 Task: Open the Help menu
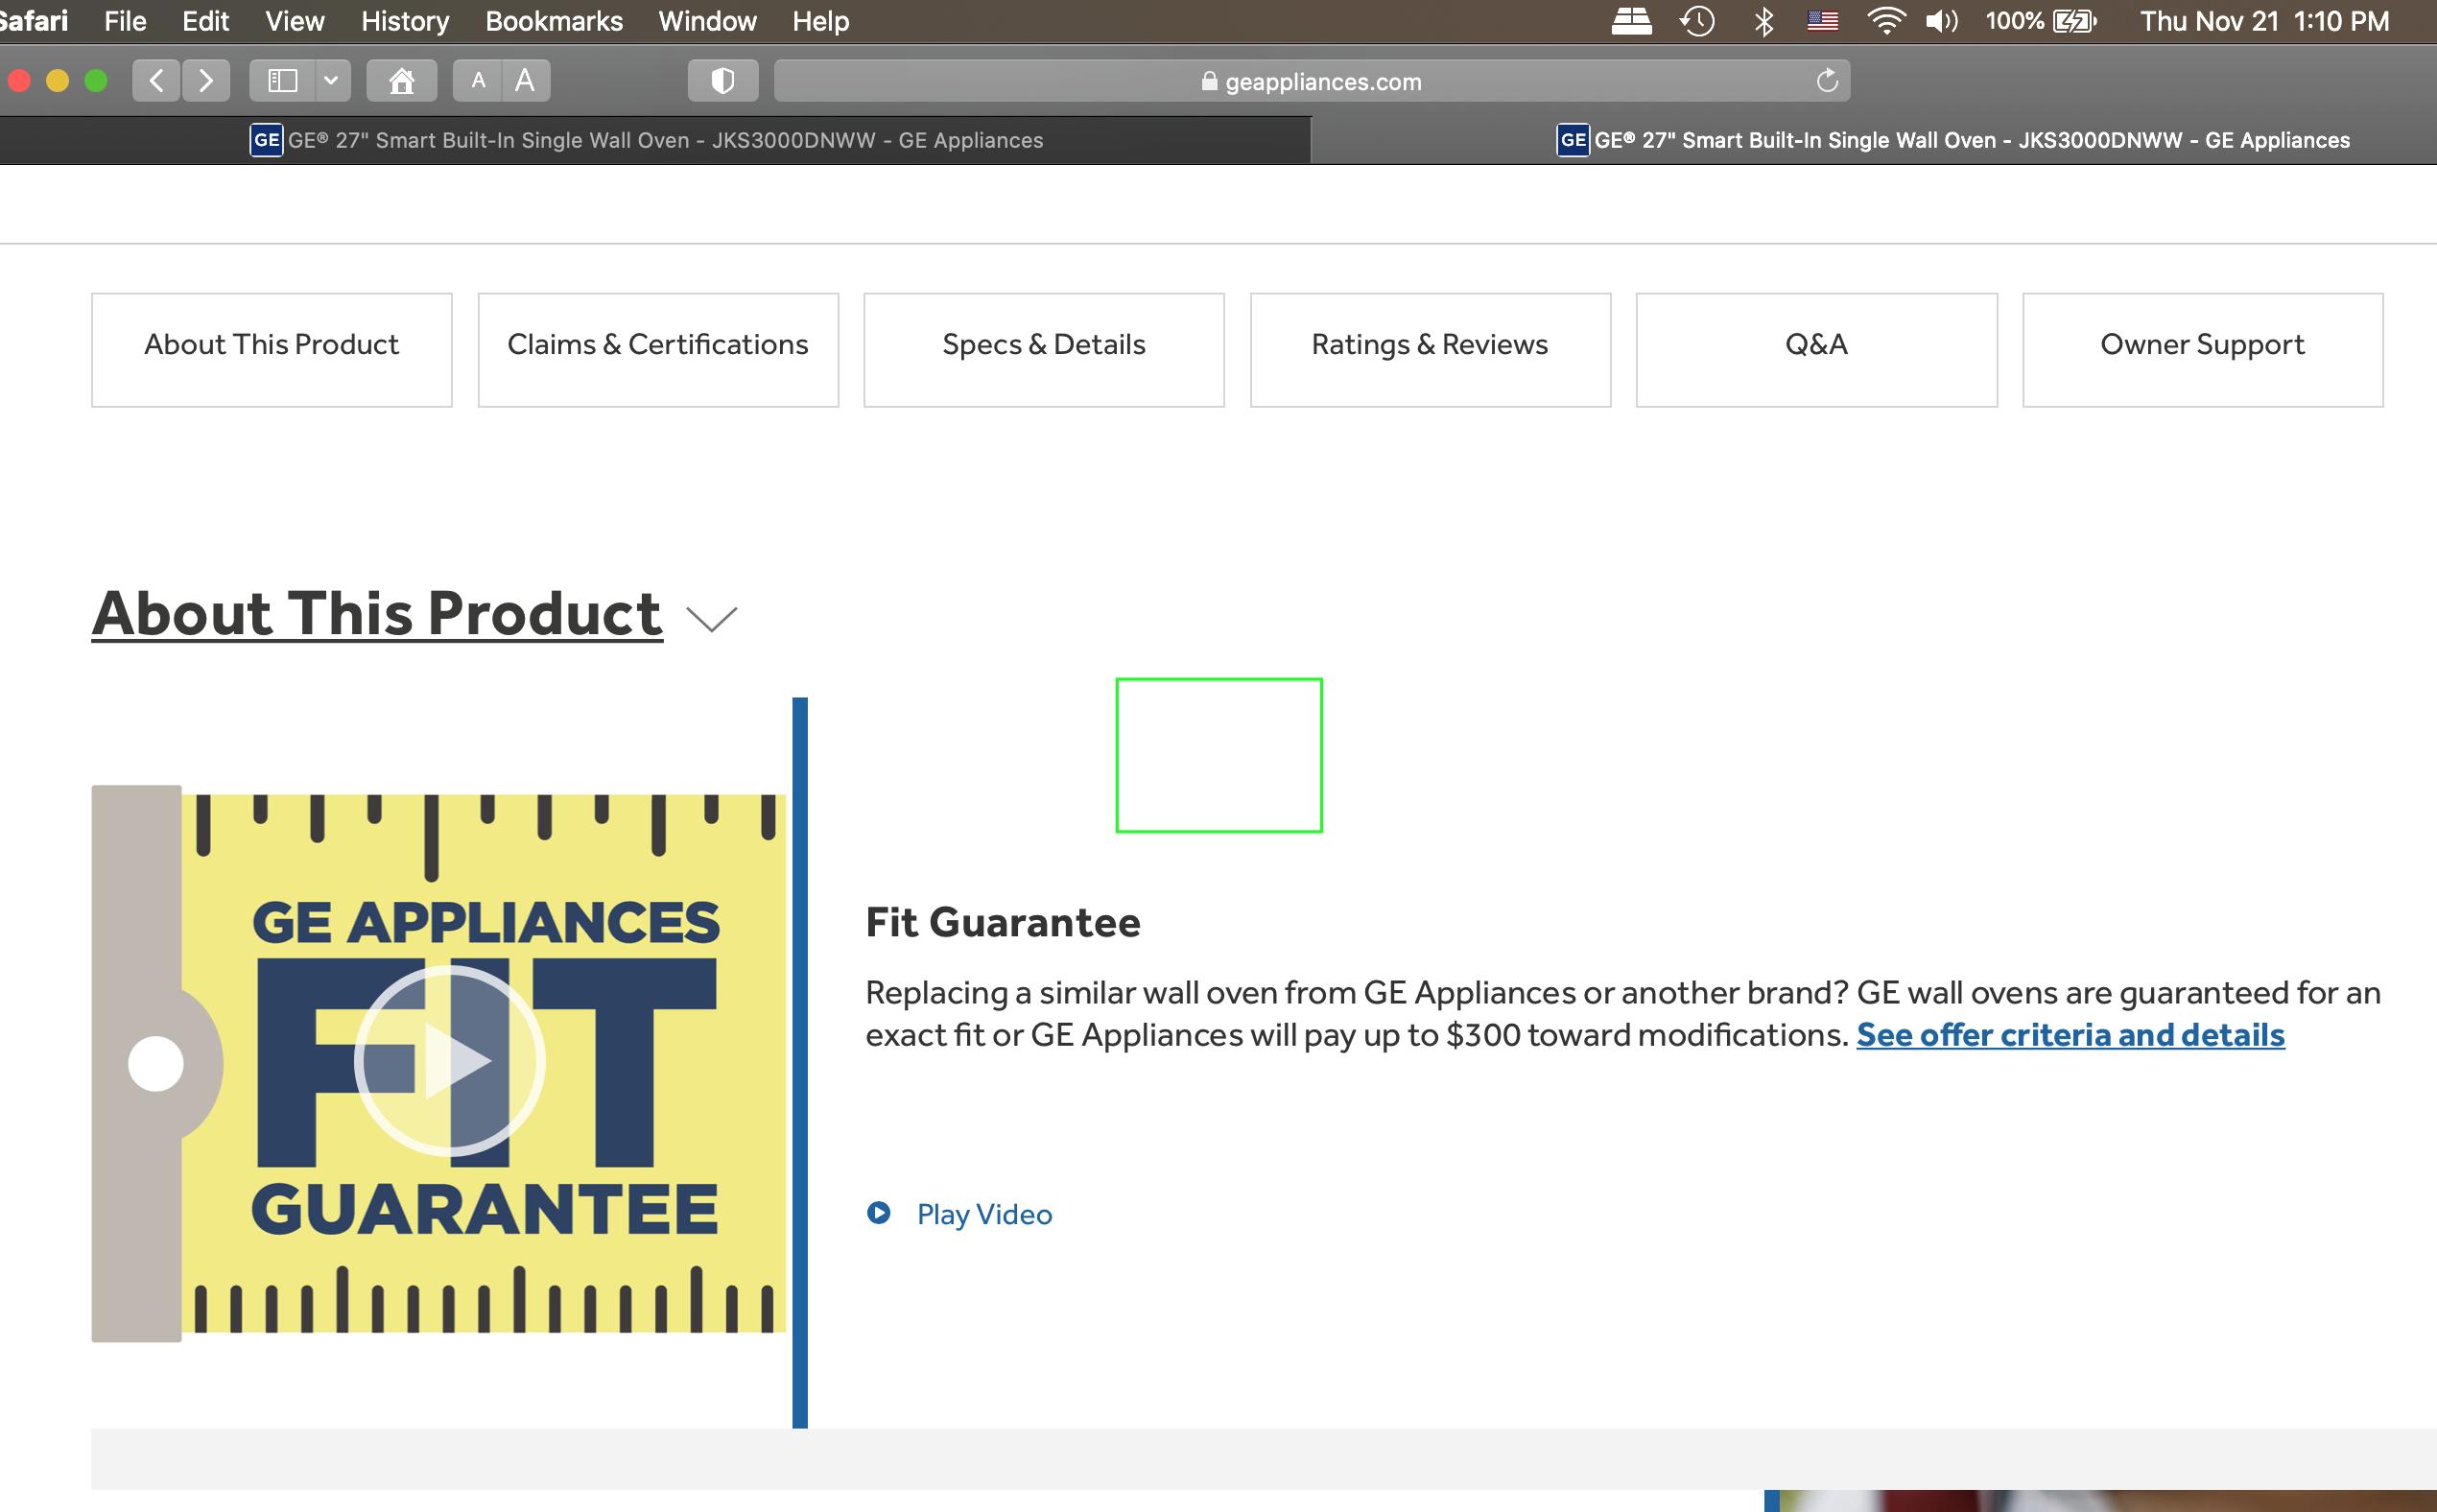821,21
